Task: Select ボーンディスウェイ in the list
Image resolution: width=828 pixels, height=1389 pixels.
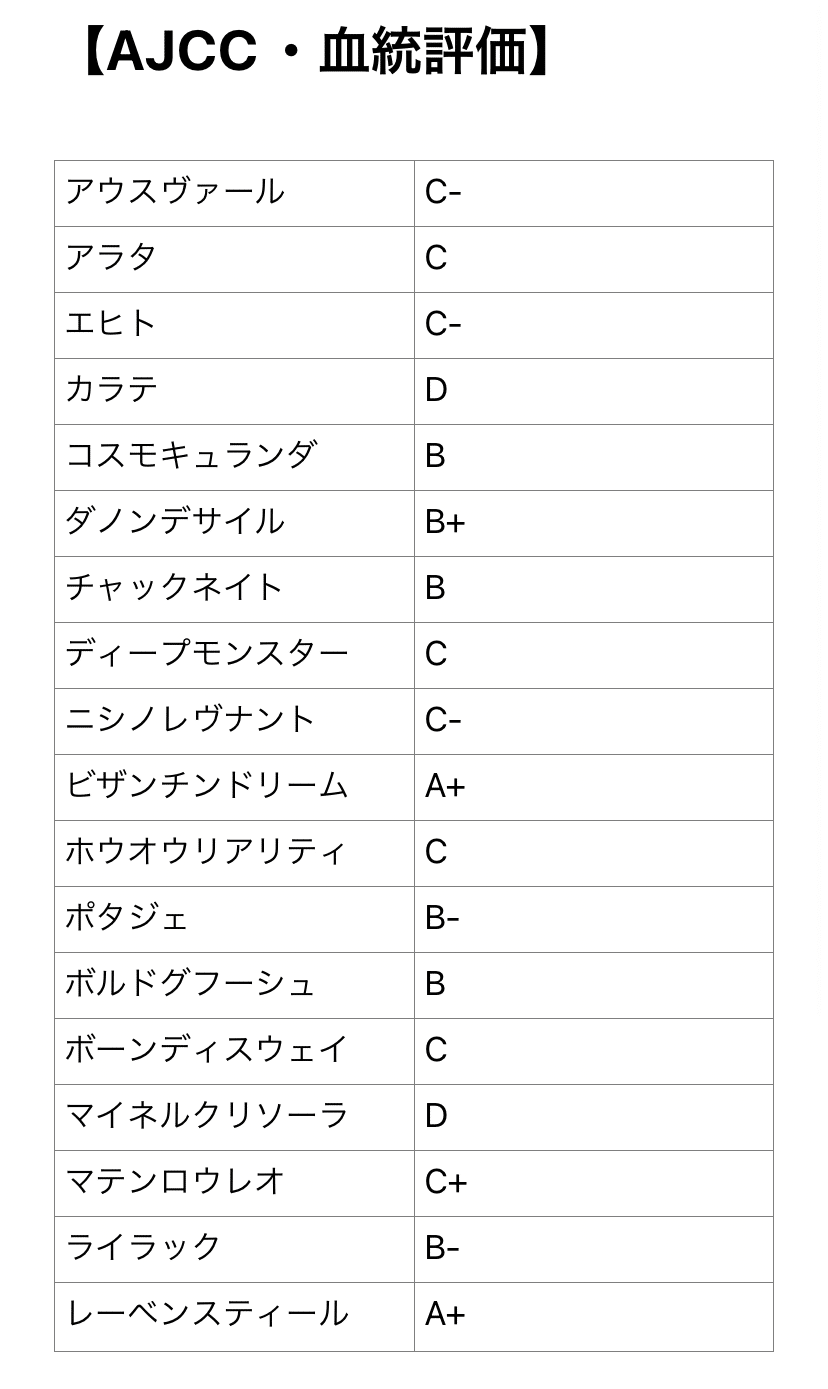Action: tap(207, 1050)
